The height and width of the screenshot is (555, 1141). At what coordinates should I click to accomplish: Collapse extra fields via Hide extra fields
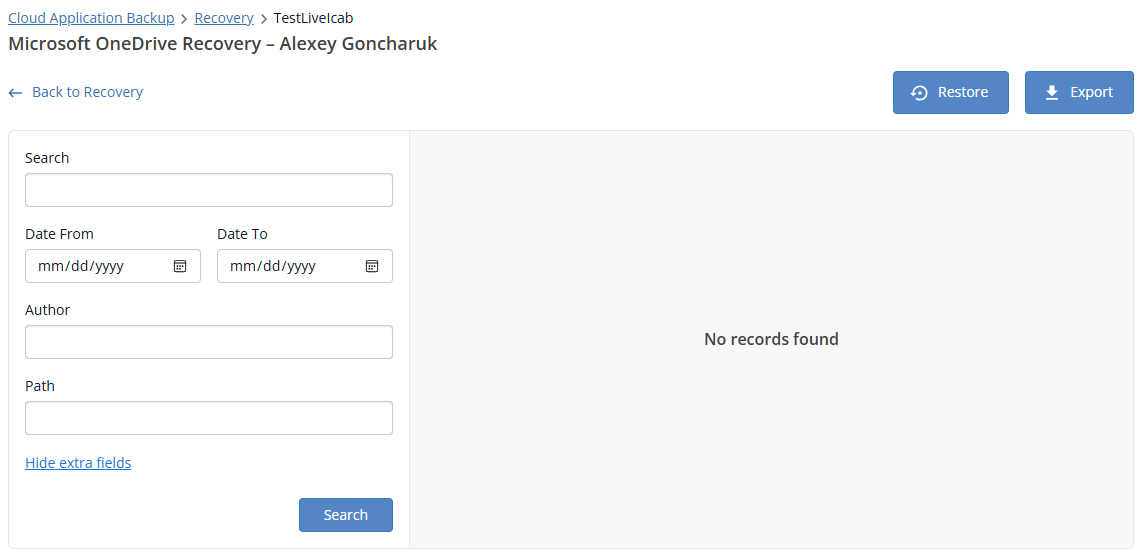78,463
